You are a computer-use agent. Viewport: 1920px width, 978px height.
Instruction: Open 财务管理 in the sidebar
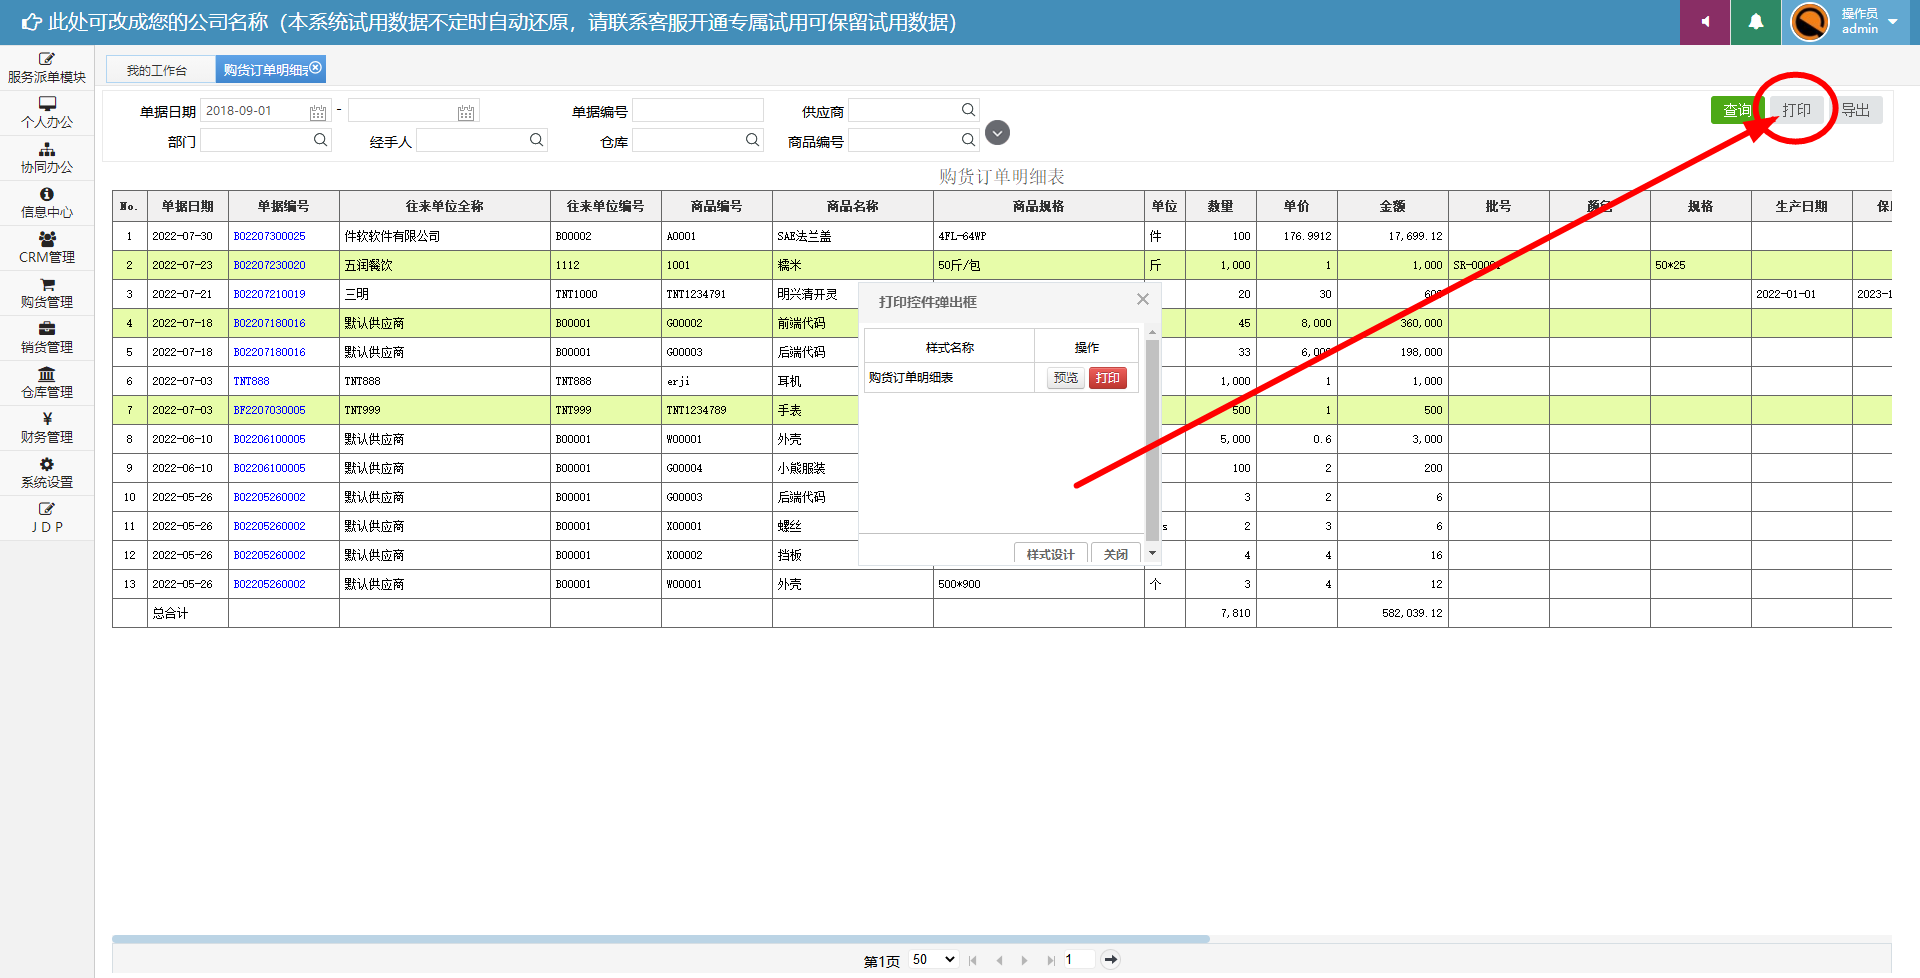tap(47, 428)
